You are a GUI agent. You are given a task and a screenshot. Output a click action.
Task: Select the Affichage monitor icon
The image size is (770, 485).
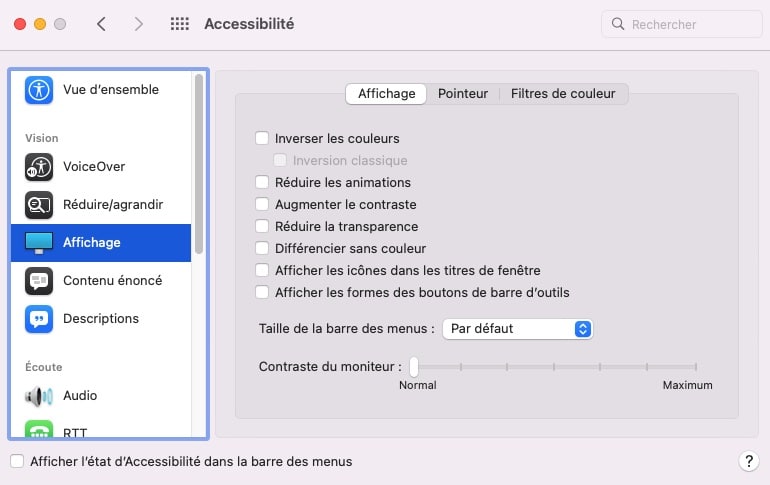(39, 243)
